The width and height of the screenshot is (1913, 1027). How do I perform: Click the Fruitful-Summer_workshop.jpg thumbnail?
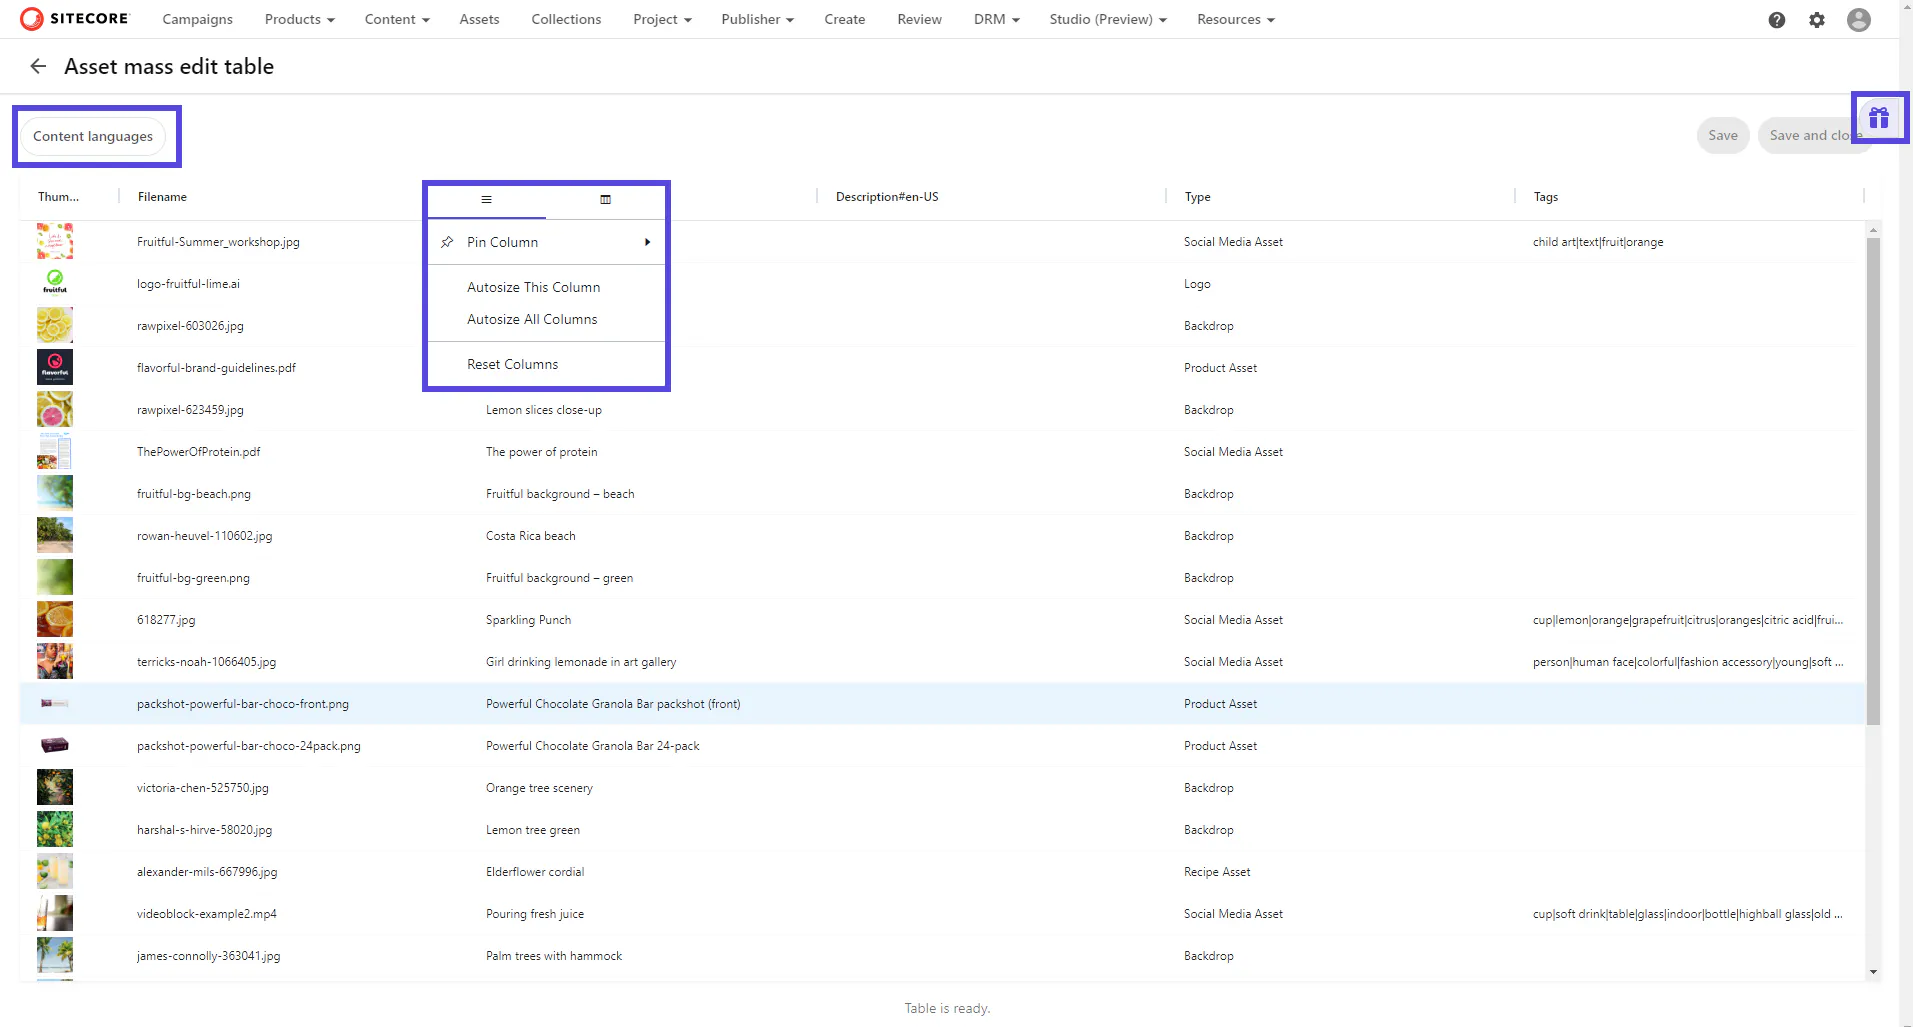[55, 242]
